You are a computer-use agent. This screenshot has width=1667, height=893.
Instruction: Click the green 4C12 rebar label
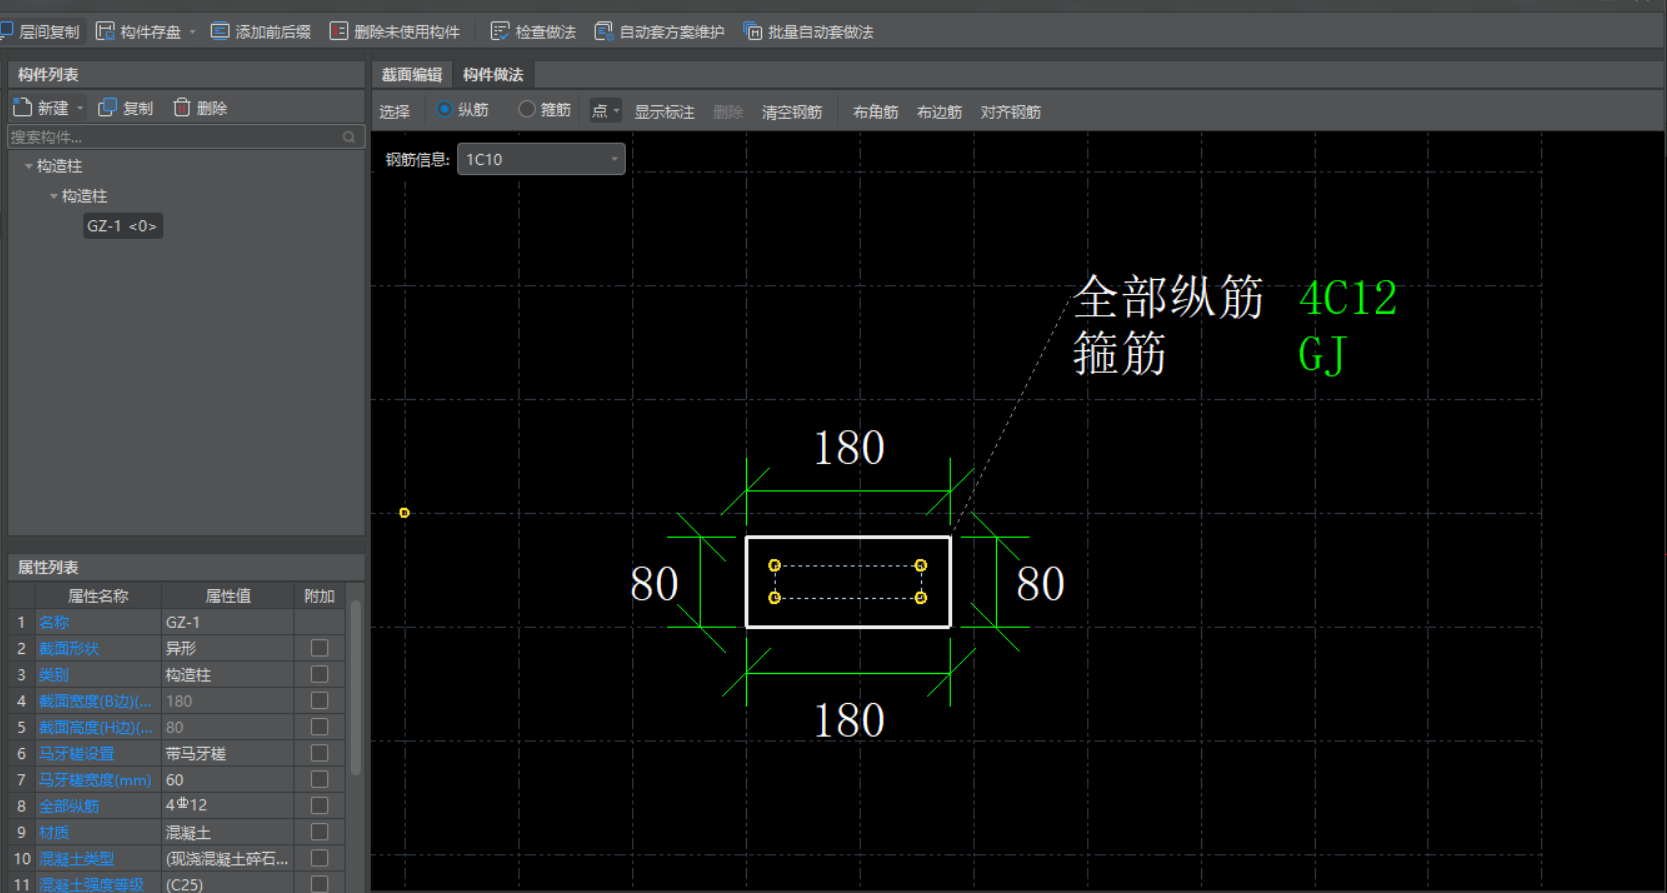(x=1347, y=298)
